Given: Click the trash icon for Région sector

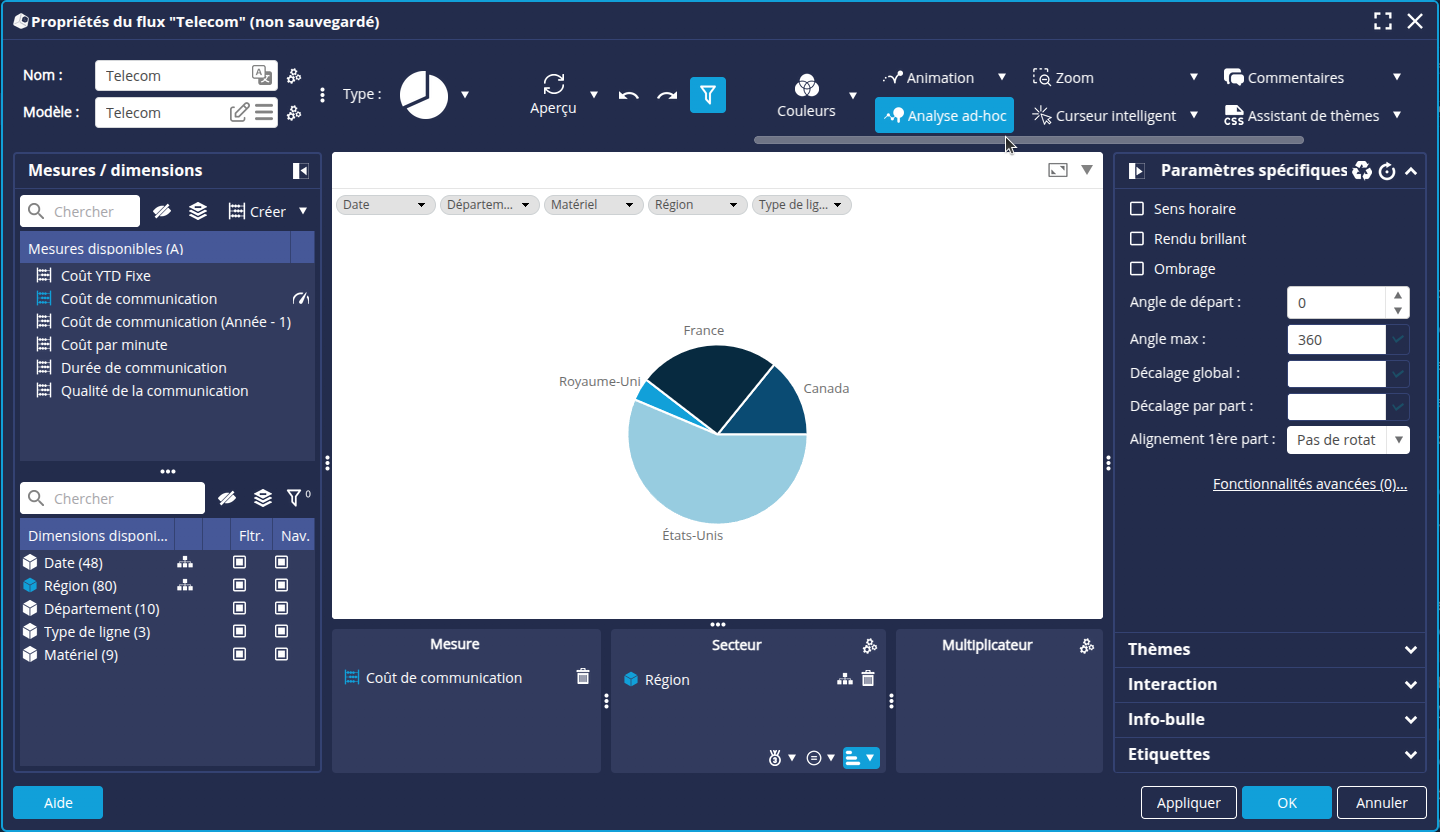Looking at the screenshot, I should [868, 679].
